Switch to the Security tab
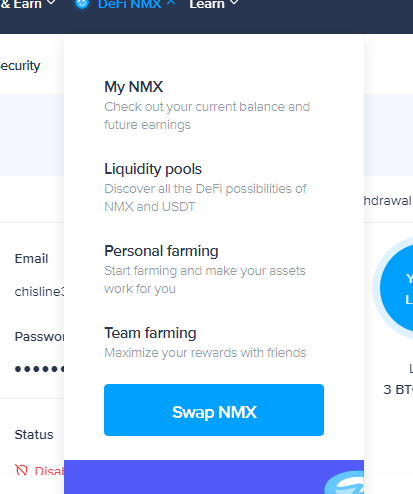 coord(20,66)
